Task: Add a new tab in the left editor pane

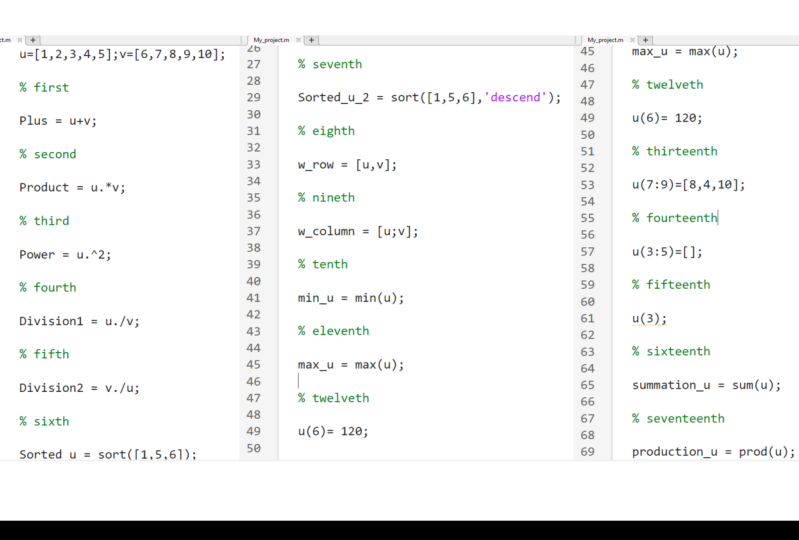Action: 33,38
